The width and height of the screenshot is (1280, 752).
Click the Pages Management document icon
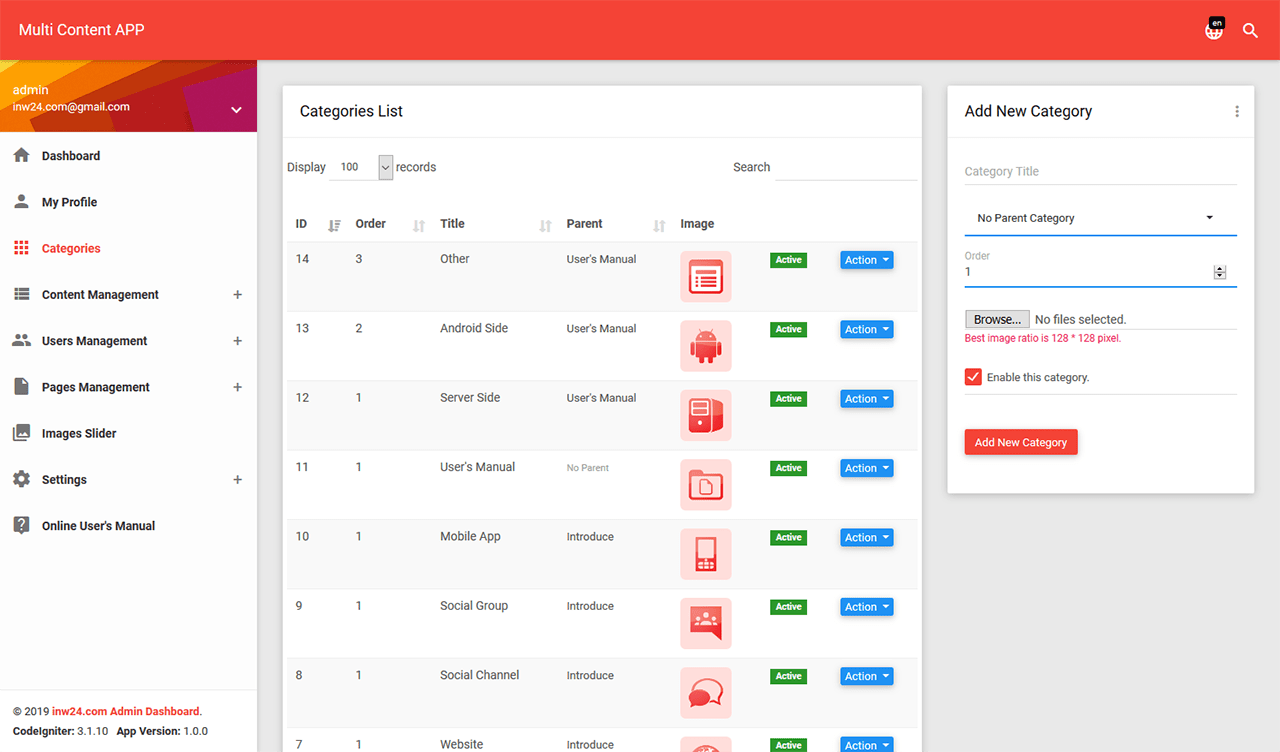[x=21, y=386]
